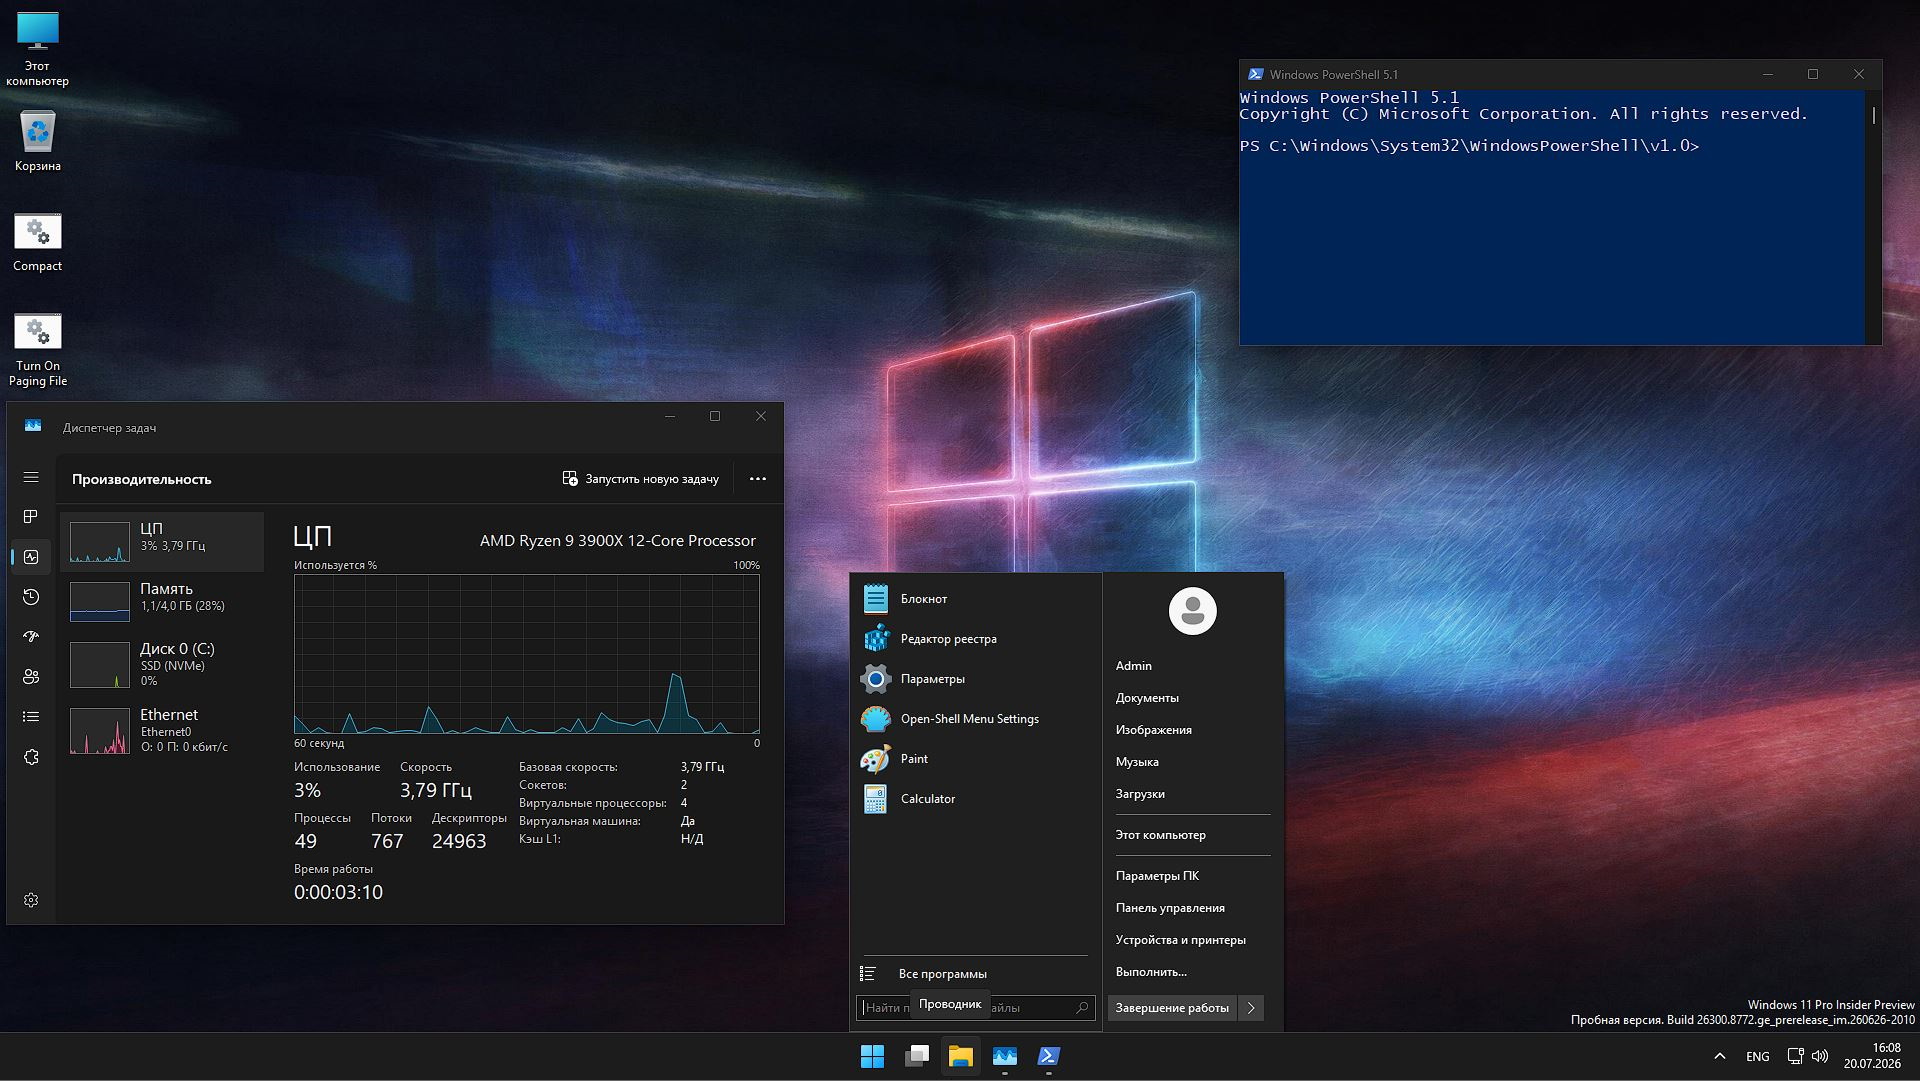The height and width of the screenshot is (1081, 1920).
Task: Open Панель управления in start menu
Action: (1170, 908)
